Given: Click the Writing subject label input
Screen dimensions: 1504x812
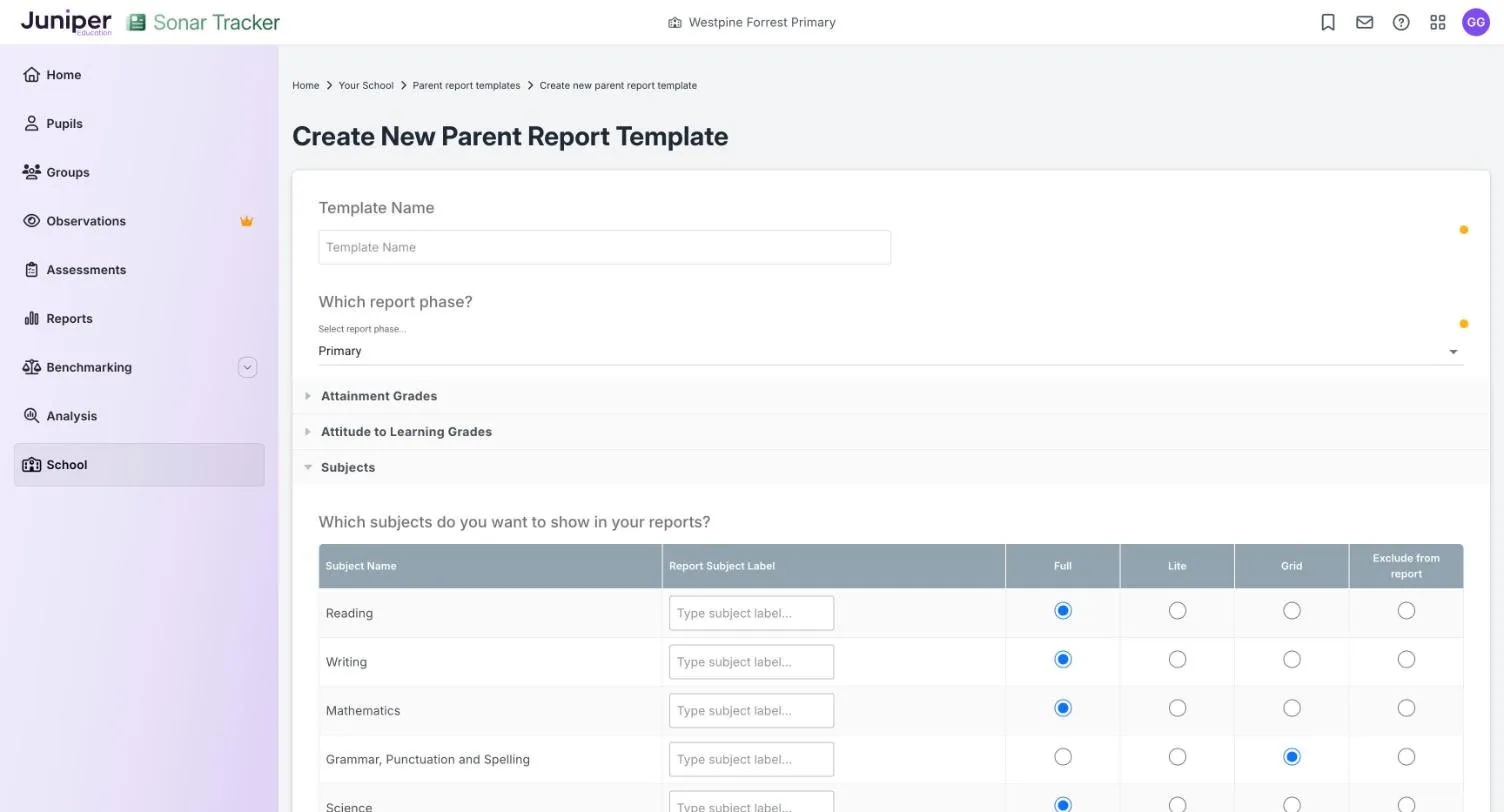Looking at the screenshot, I should coord(751,662).
